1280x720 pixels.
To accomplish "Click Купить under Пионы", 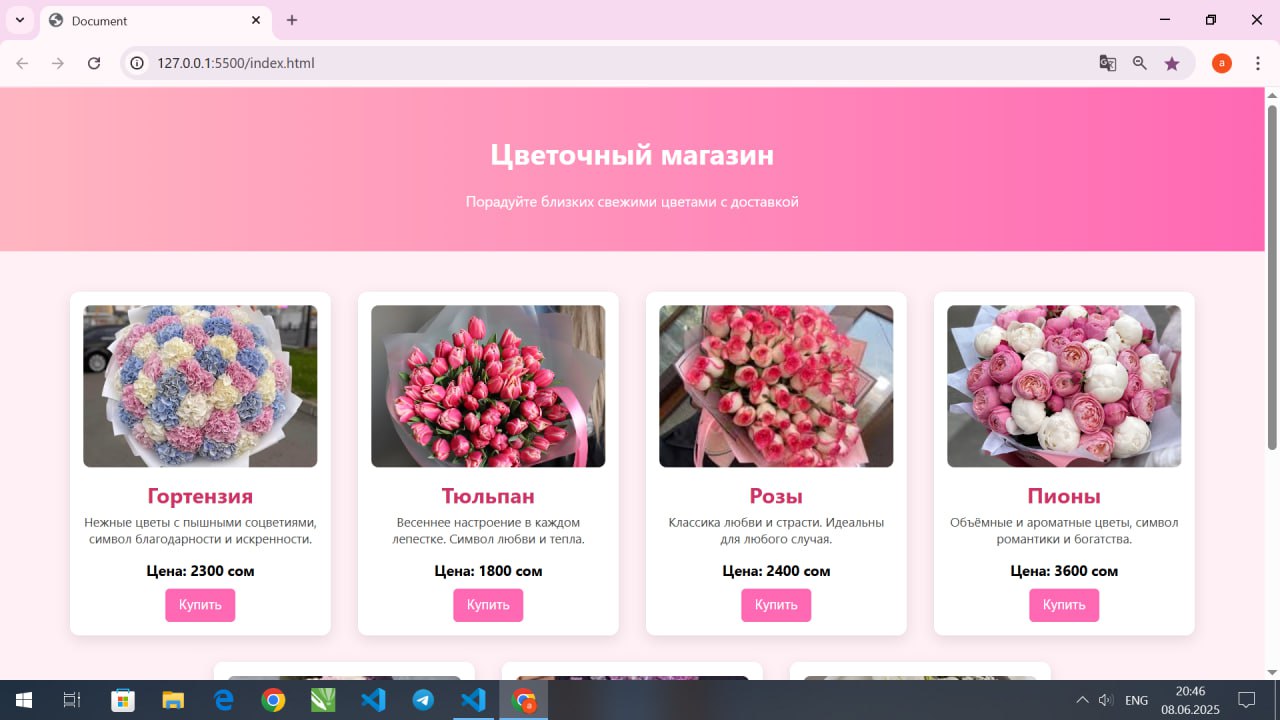I will (x=1064, y=605).
